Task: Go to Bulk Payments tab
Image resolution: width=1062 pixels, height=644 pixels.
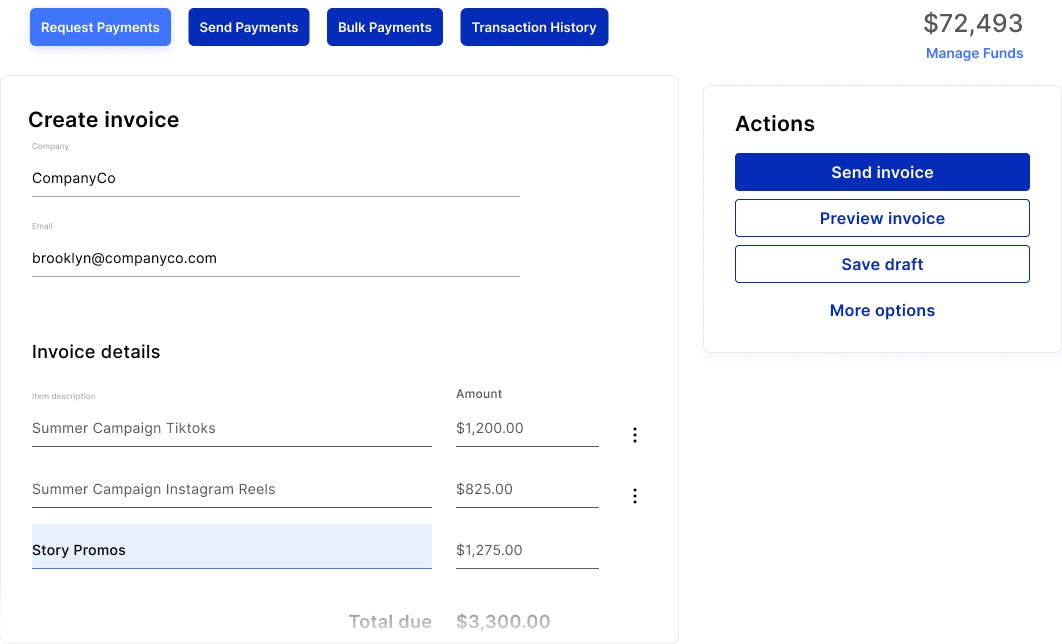Action: (385, 27)
